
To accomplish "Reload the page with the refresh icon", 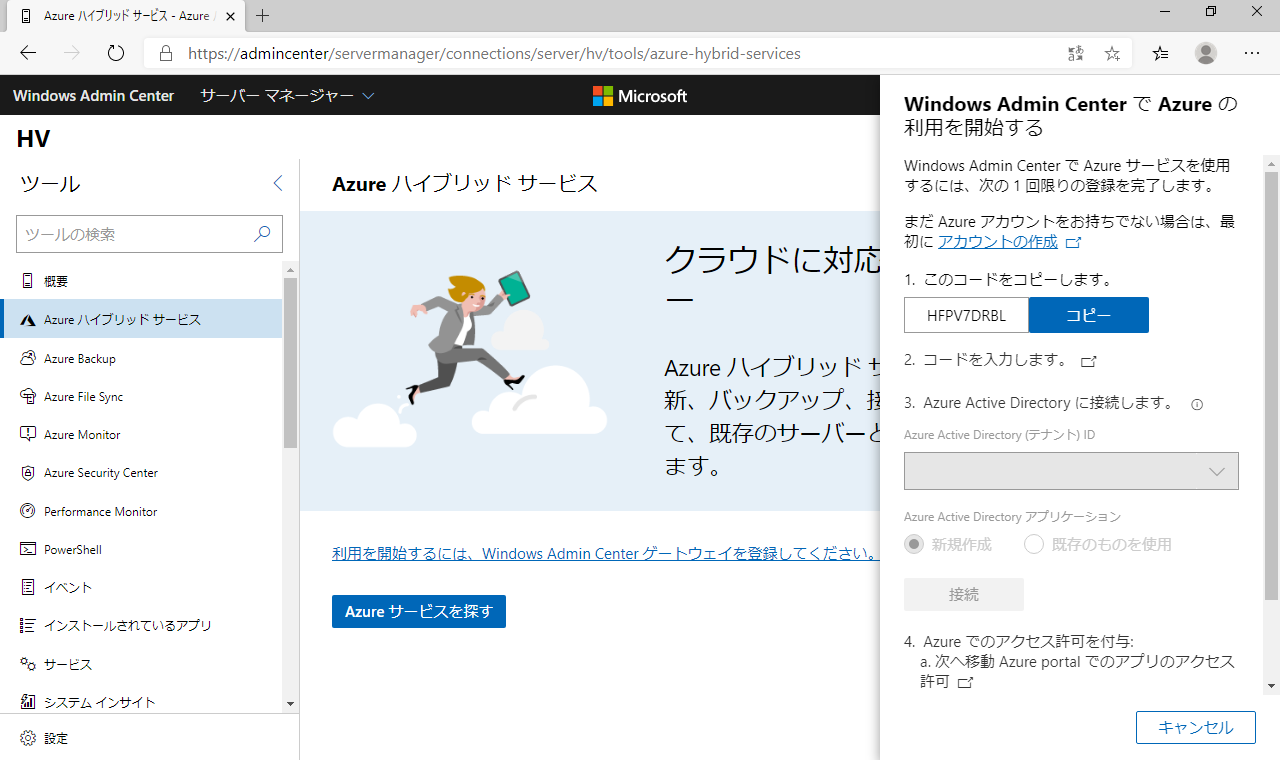I will 115,53.
